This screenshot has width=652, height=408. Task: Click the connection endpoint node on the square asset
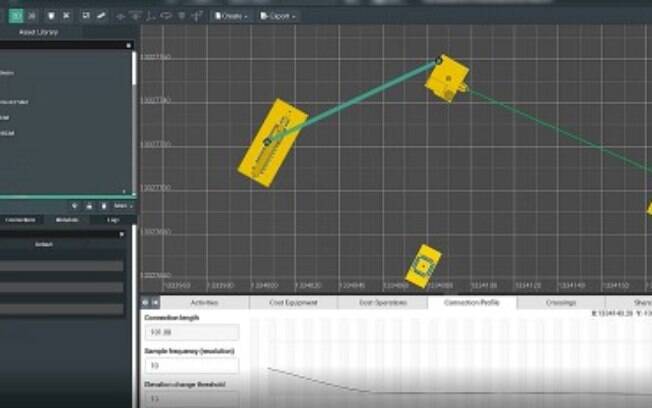point(438,61)
